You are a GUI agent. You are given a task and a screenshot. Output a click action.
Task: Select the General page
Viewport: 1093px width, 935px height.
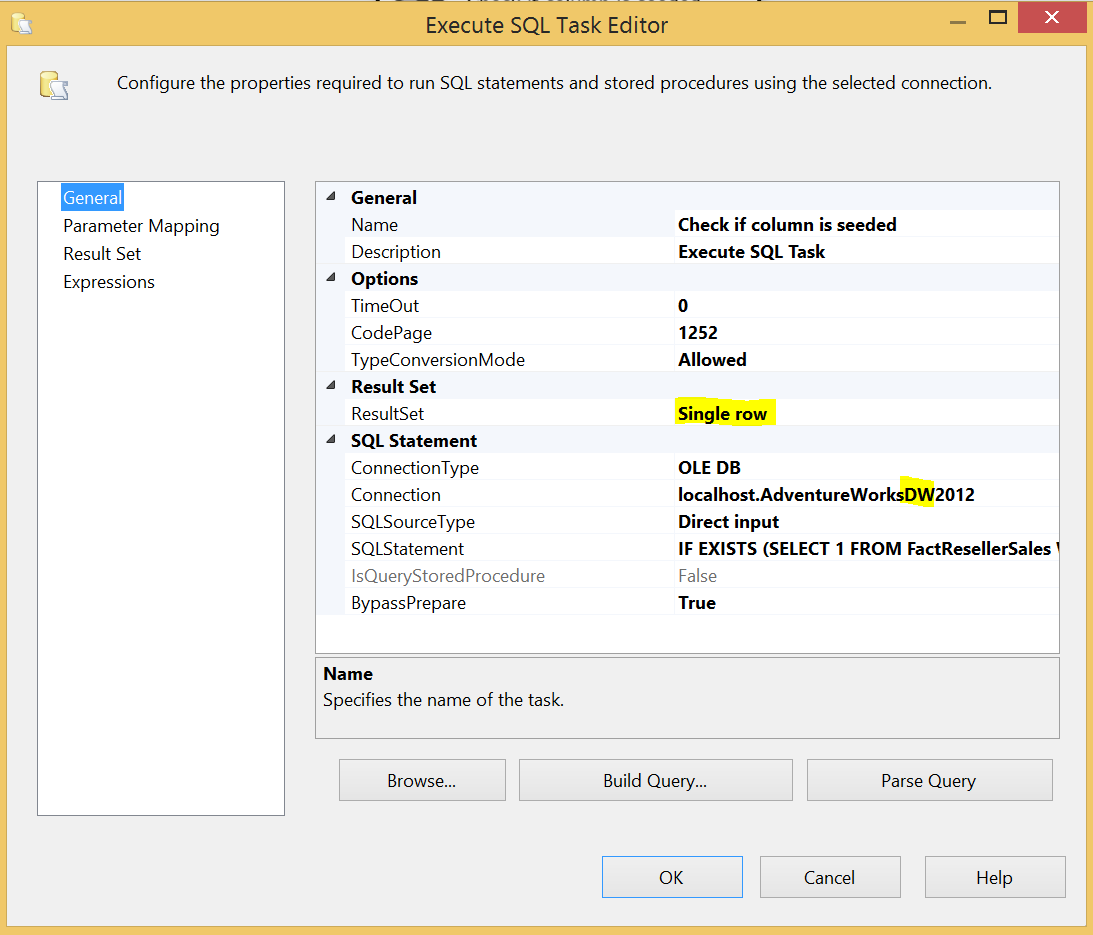coord(92,198)
